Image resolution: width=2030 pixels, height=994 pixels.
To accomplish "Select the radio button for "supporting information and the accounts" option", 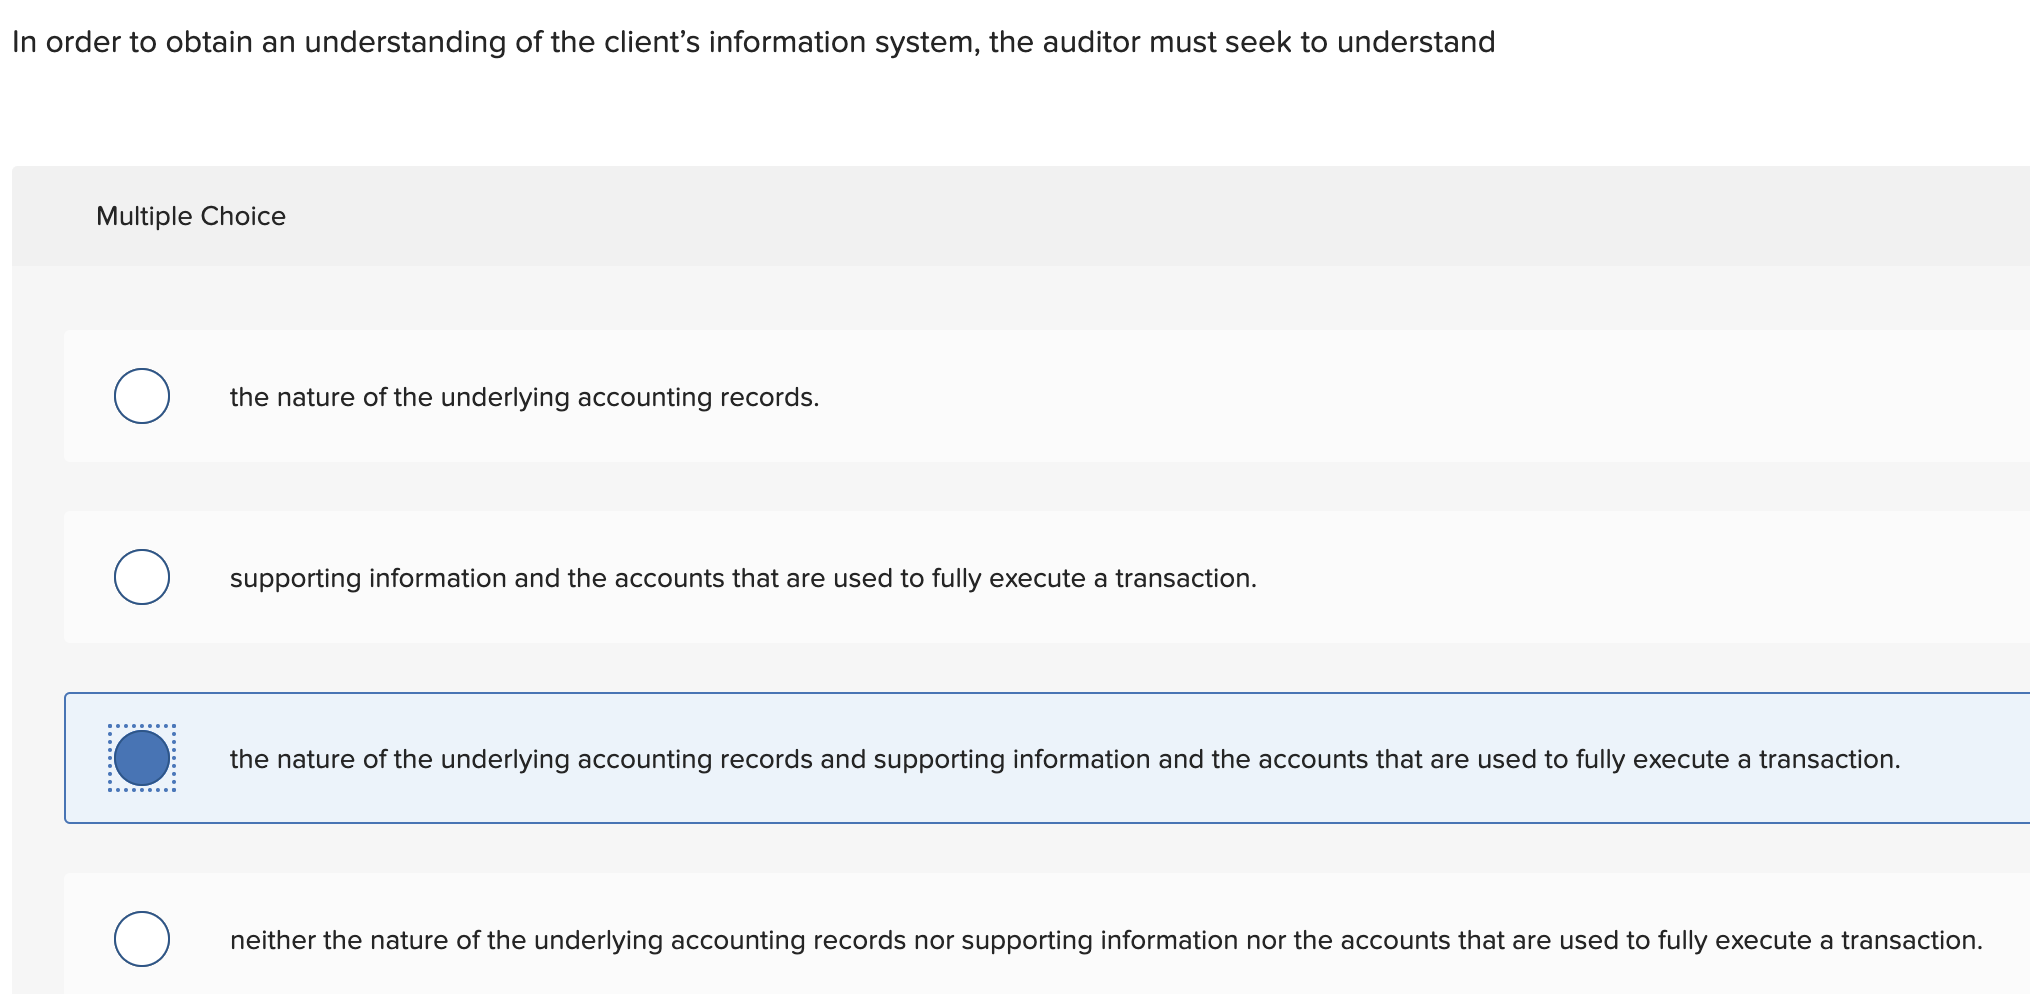I will tap(141, 576).
